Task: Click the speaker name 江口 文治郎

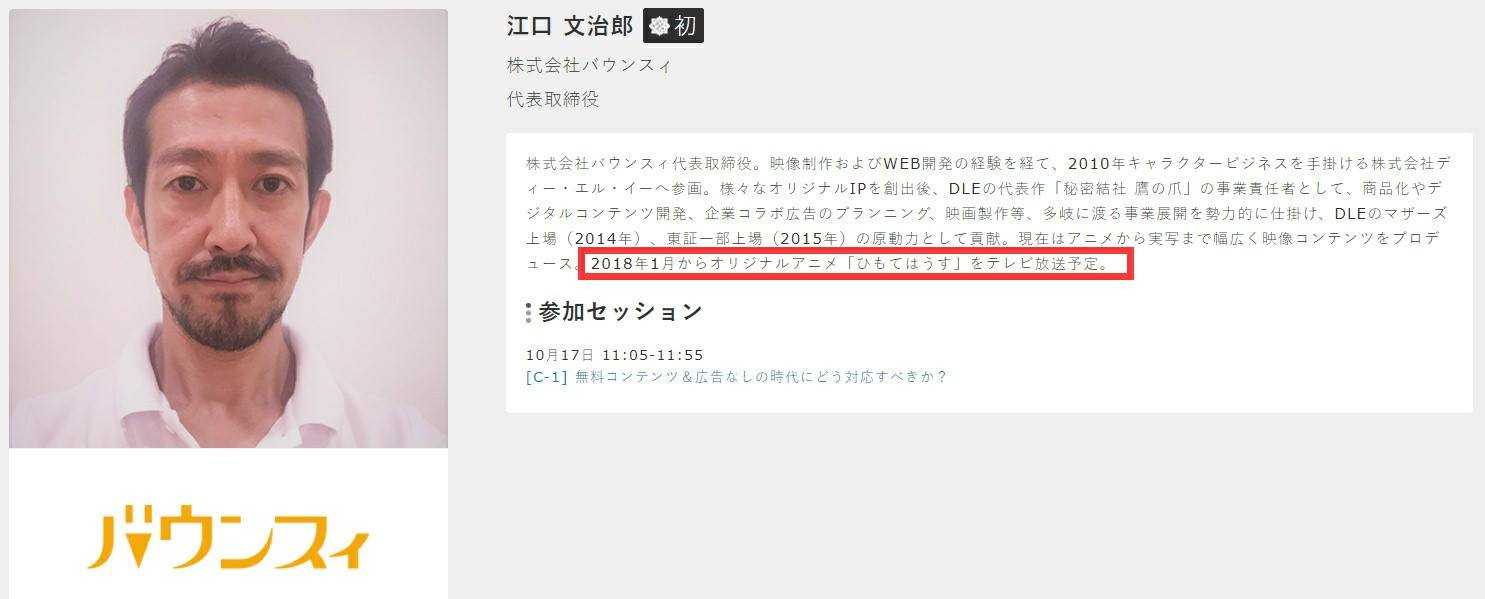Action: (570, 27)
